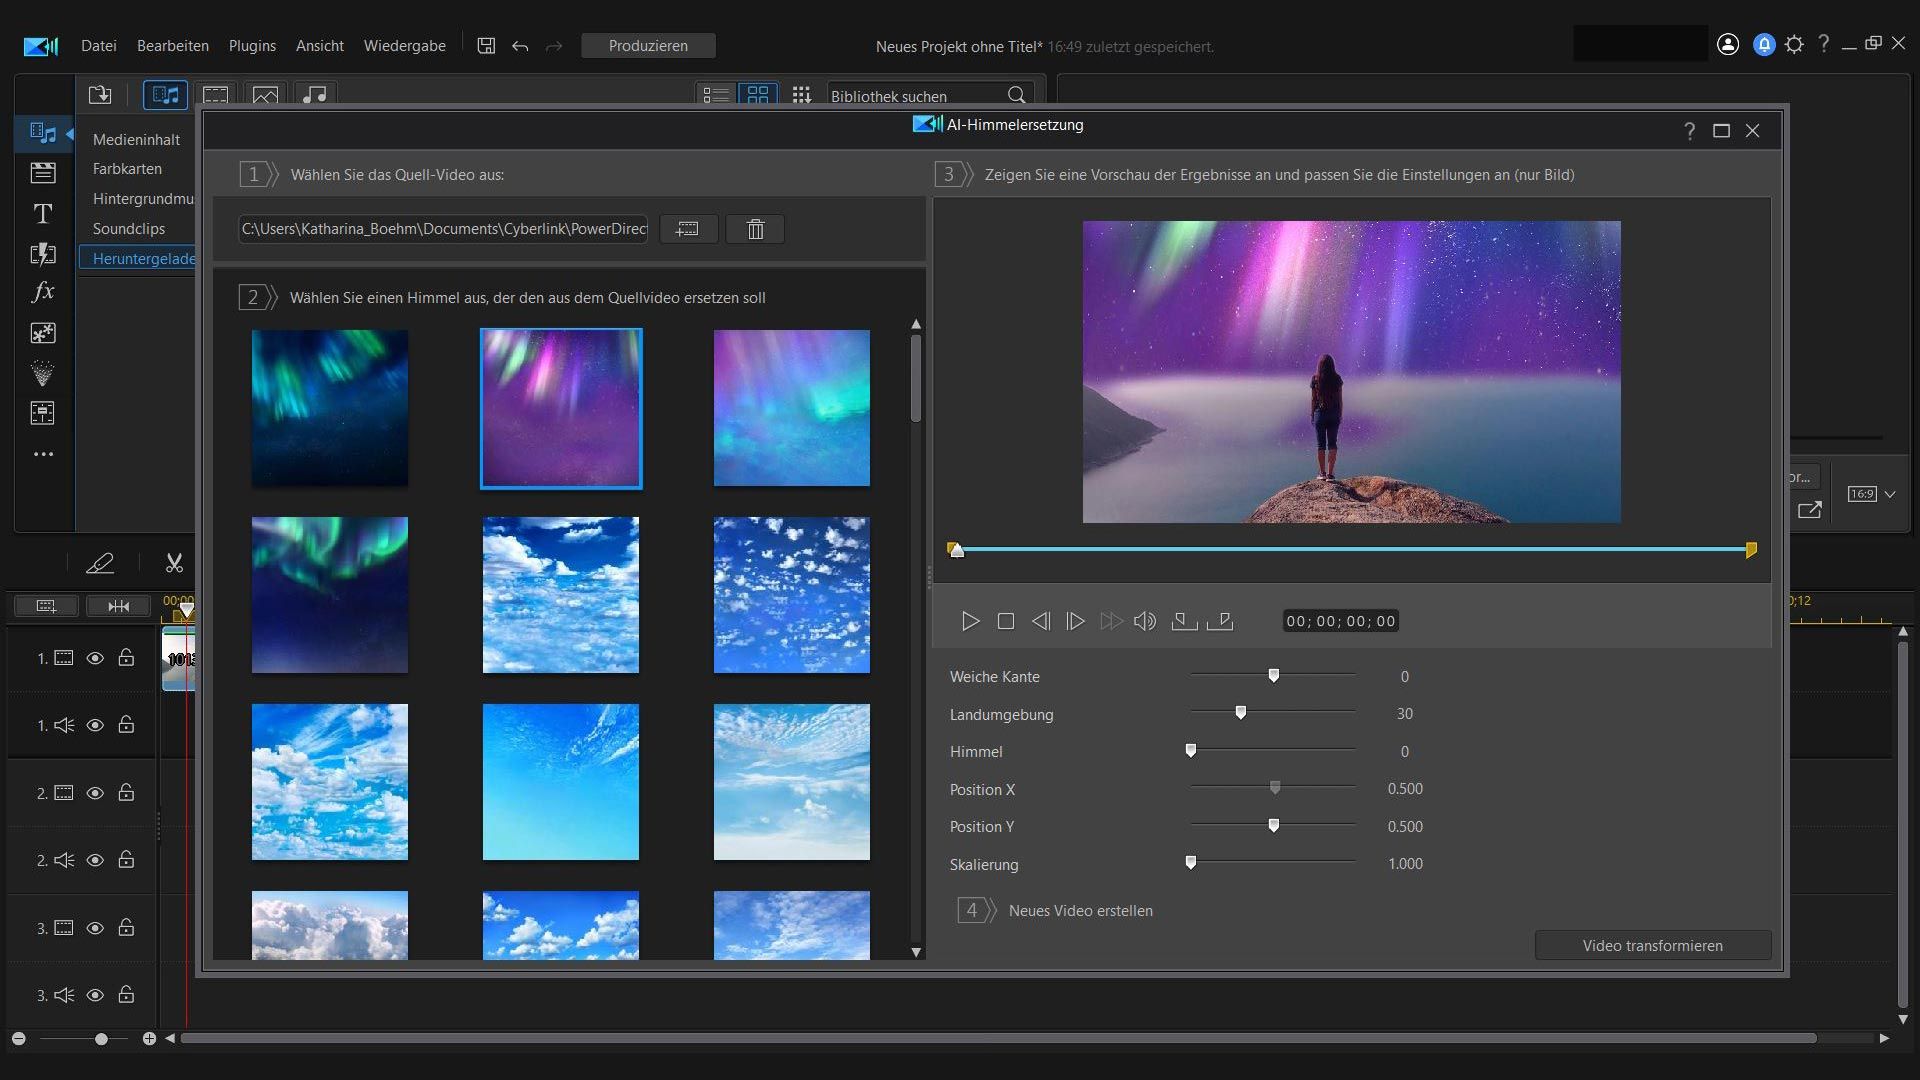Image resolution: width=1920 pixels, height=1080 pixels.
Task: Open the Title room (T icon) in sidebar
Action: point(43,213)
